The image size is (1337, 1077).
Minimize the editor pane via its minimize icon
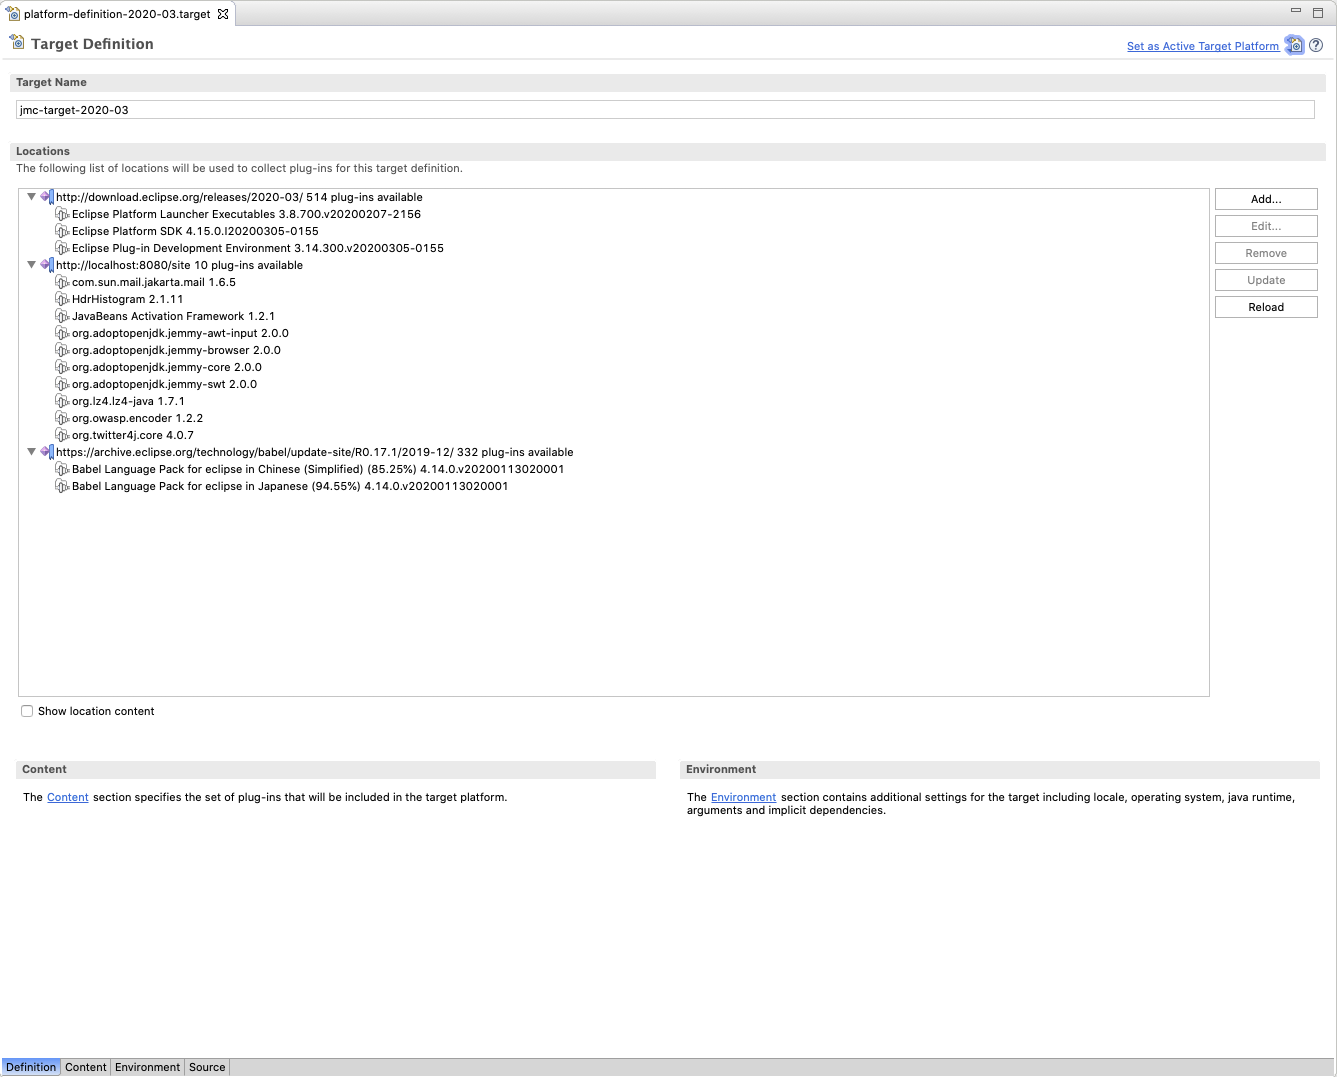pyautogui.click(x=1295, y=11)
